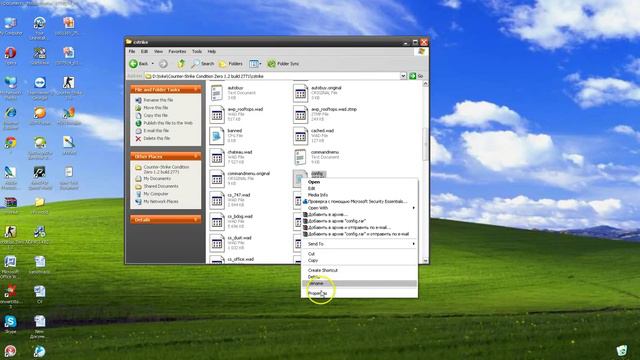
Task: Choose Media Info in context menu
Action: 360,195
